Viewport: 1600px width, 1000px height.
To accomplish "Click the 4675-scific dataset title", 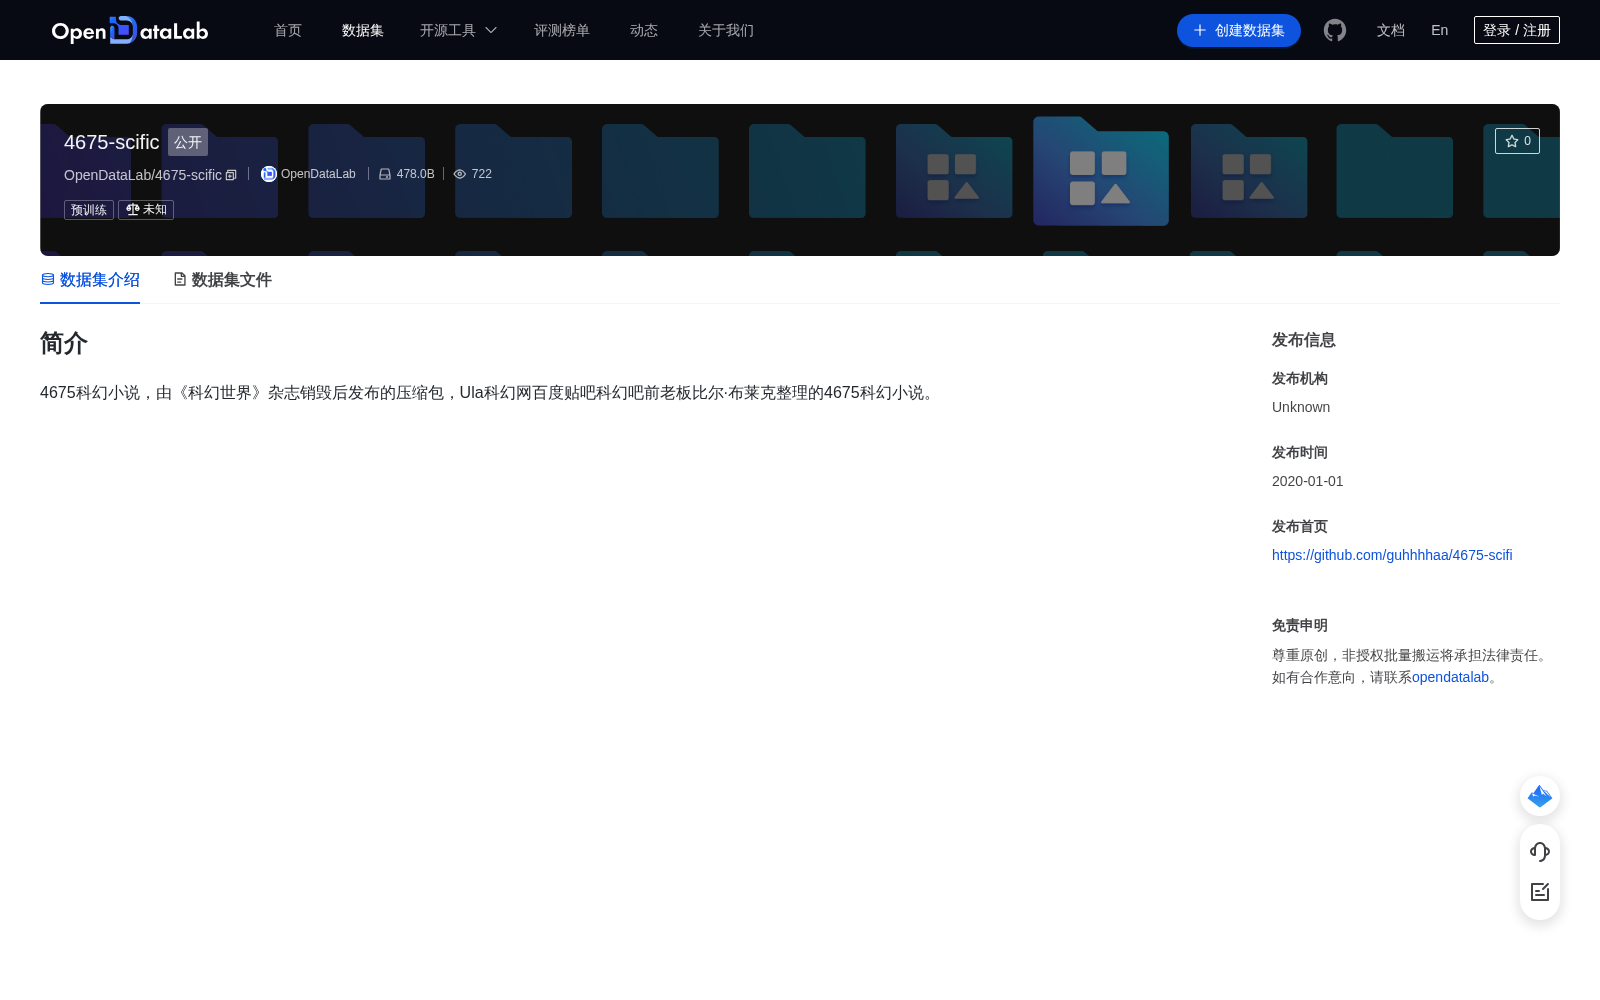I will (112, 142).
